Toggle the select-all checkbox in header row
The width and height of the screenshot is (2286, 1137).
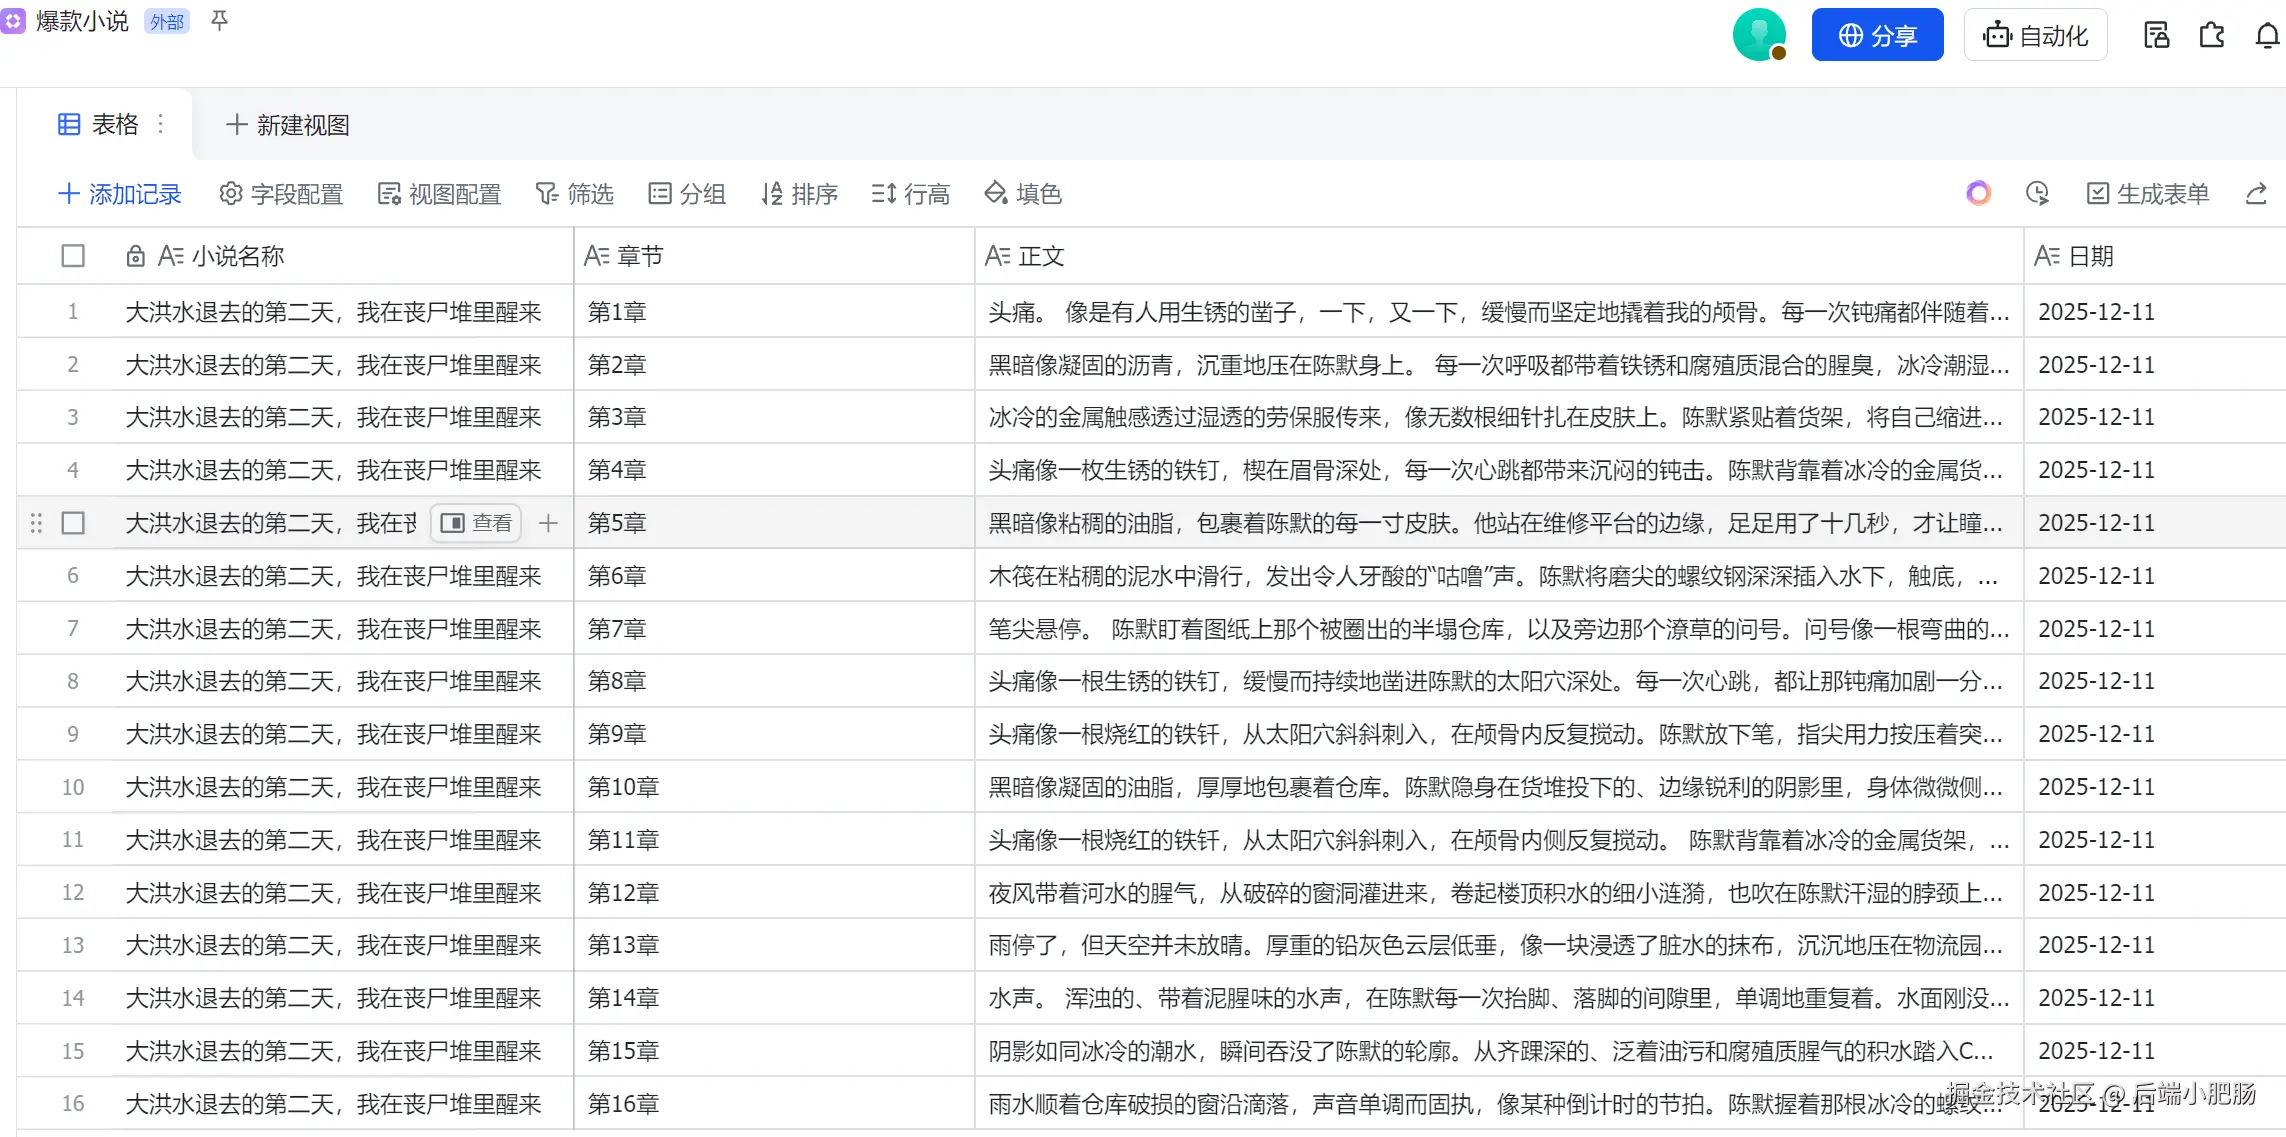click(73, 256)
